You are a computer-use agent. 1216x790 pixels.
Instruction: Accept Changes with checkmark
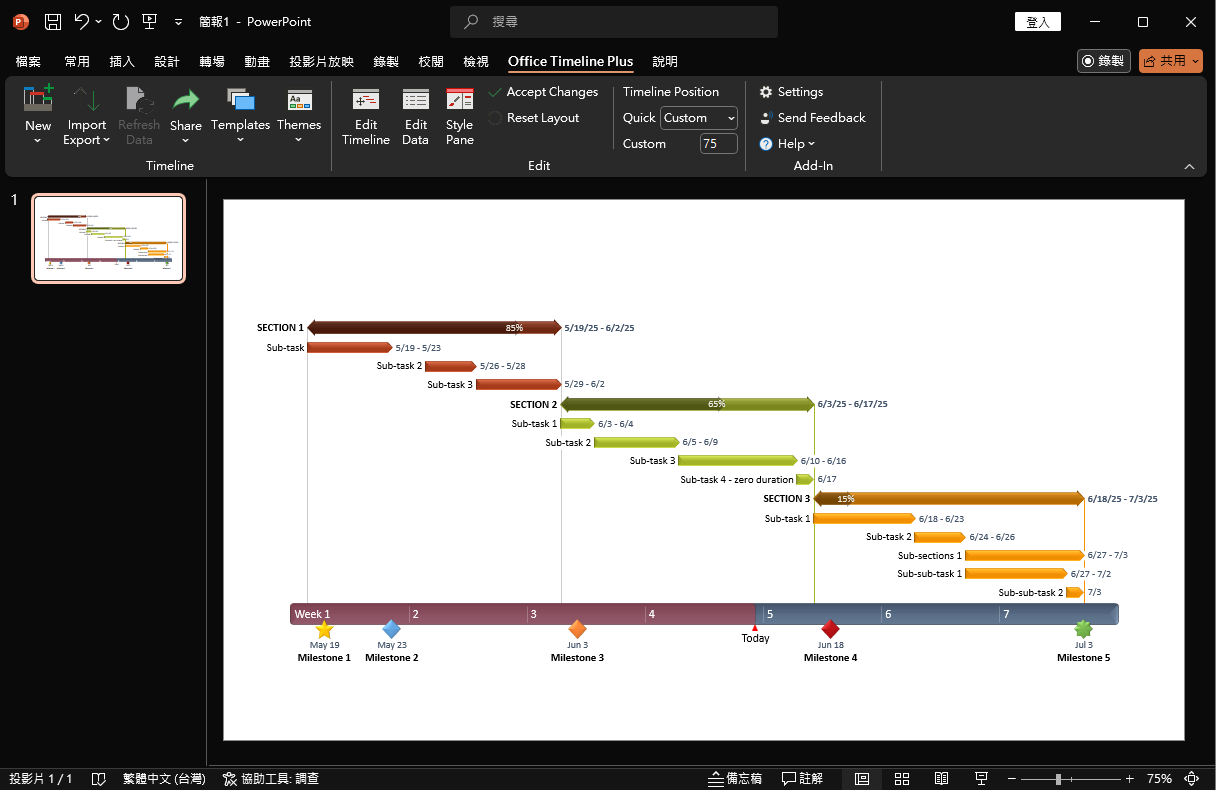pos(543,92)
